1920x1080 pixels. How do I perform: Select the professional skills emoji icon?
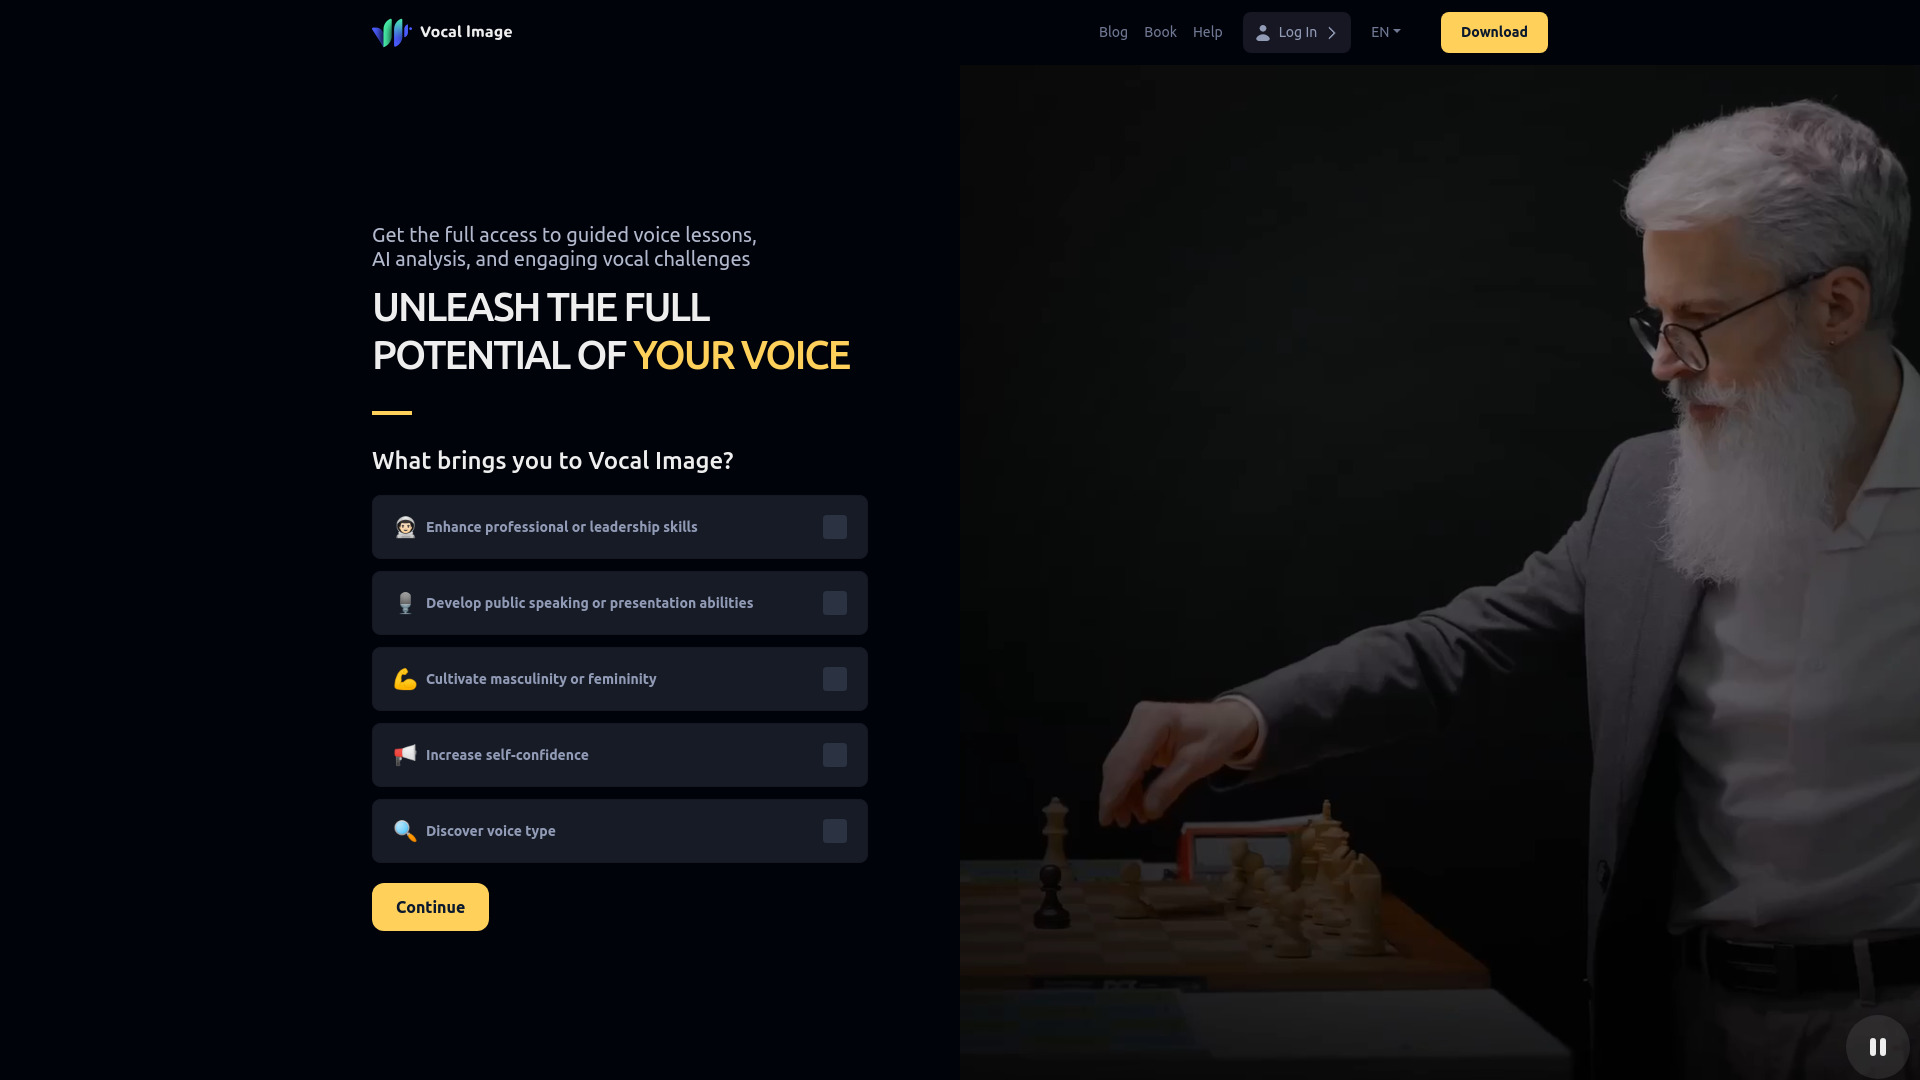(x=405, y=526)
